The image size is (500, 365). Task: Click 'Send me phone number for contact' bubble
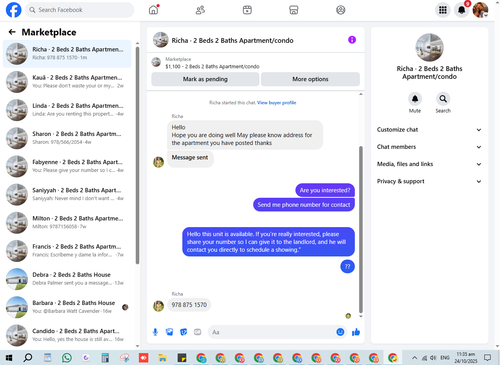pyautogui.click(x=304, y=205)
